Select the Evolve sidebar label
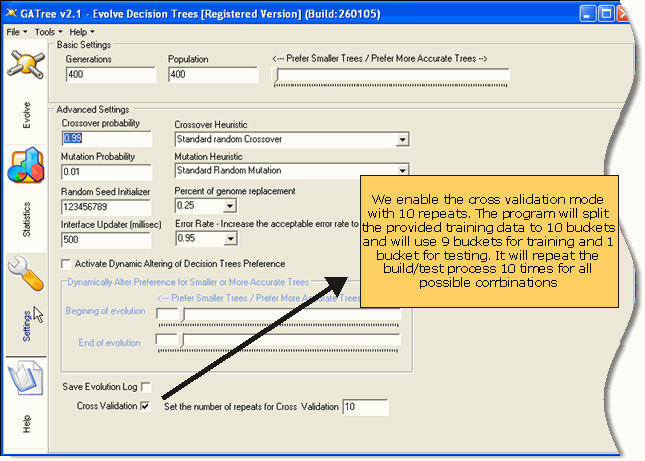The image size is (645, 461). 26,115
